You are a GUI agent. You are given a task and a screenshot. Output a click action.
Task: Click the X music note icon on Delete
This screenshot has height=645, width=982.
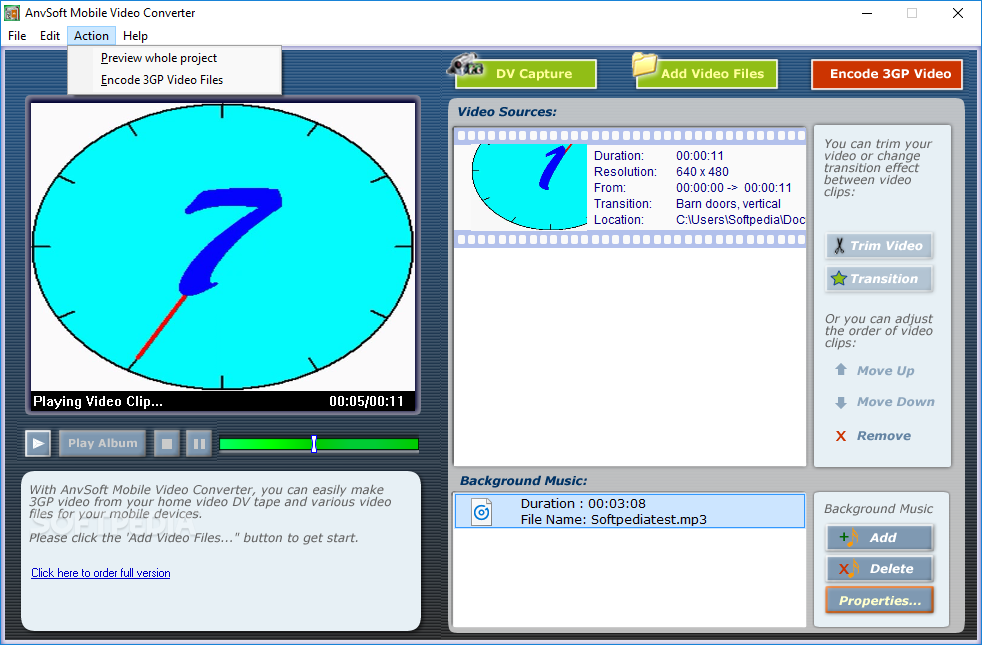(849, 569)
